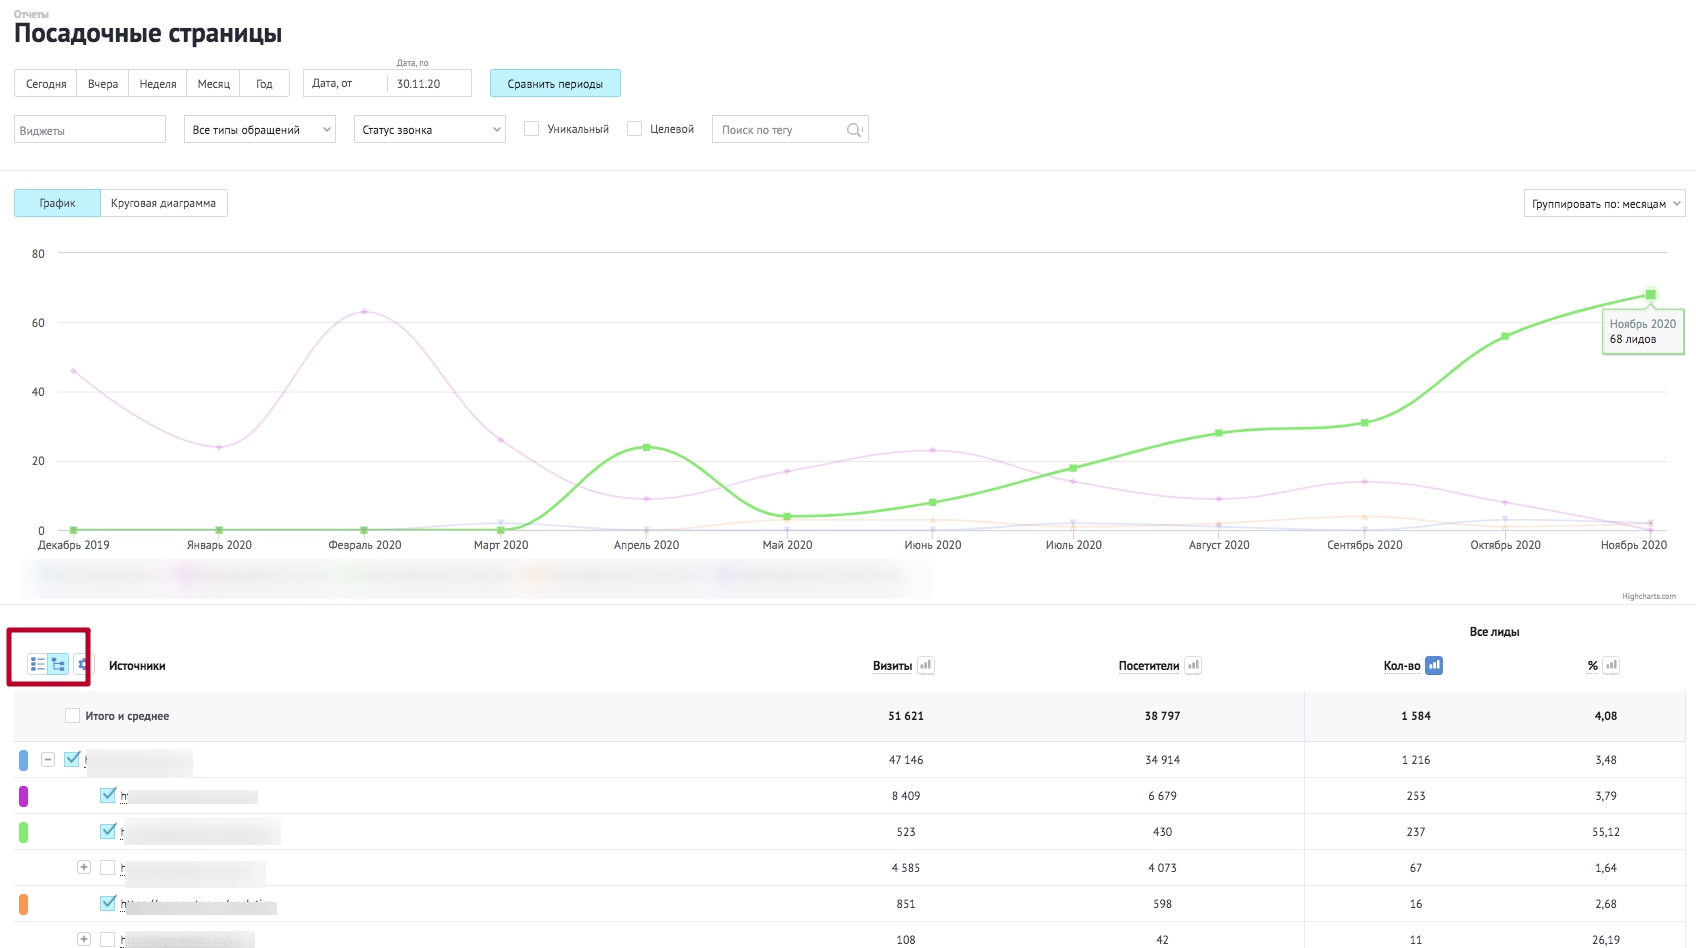Click the Виджеты input field
The width and height of the screenshot is (1696, 948).
point(90,130)
